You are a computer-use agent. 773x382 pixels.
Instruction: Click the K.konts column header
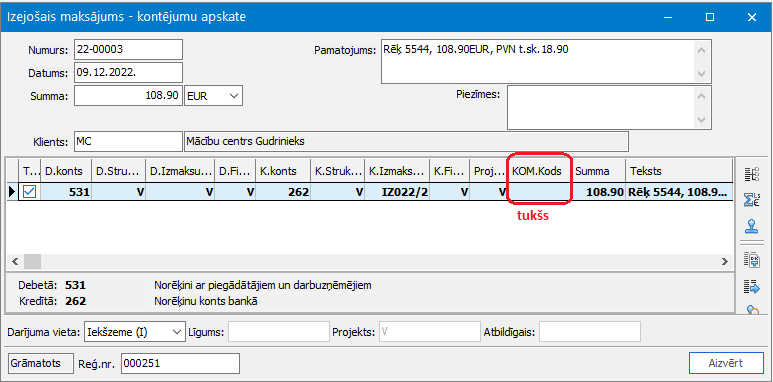point(282,171)
